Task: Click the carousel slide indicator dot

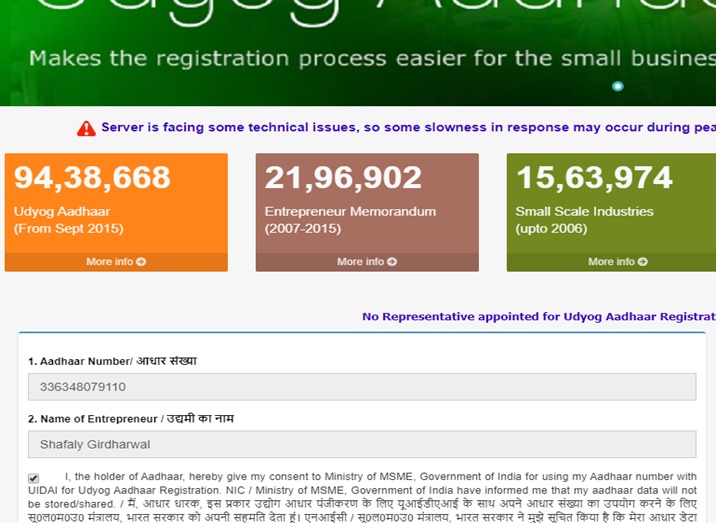Action: click(617, 86)
